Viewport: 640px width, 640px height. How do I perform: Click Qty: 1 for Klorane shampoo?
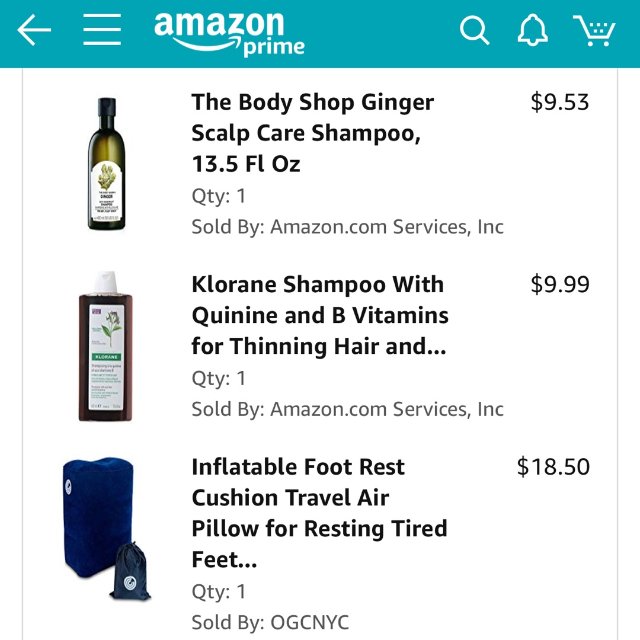coord(218,378)
